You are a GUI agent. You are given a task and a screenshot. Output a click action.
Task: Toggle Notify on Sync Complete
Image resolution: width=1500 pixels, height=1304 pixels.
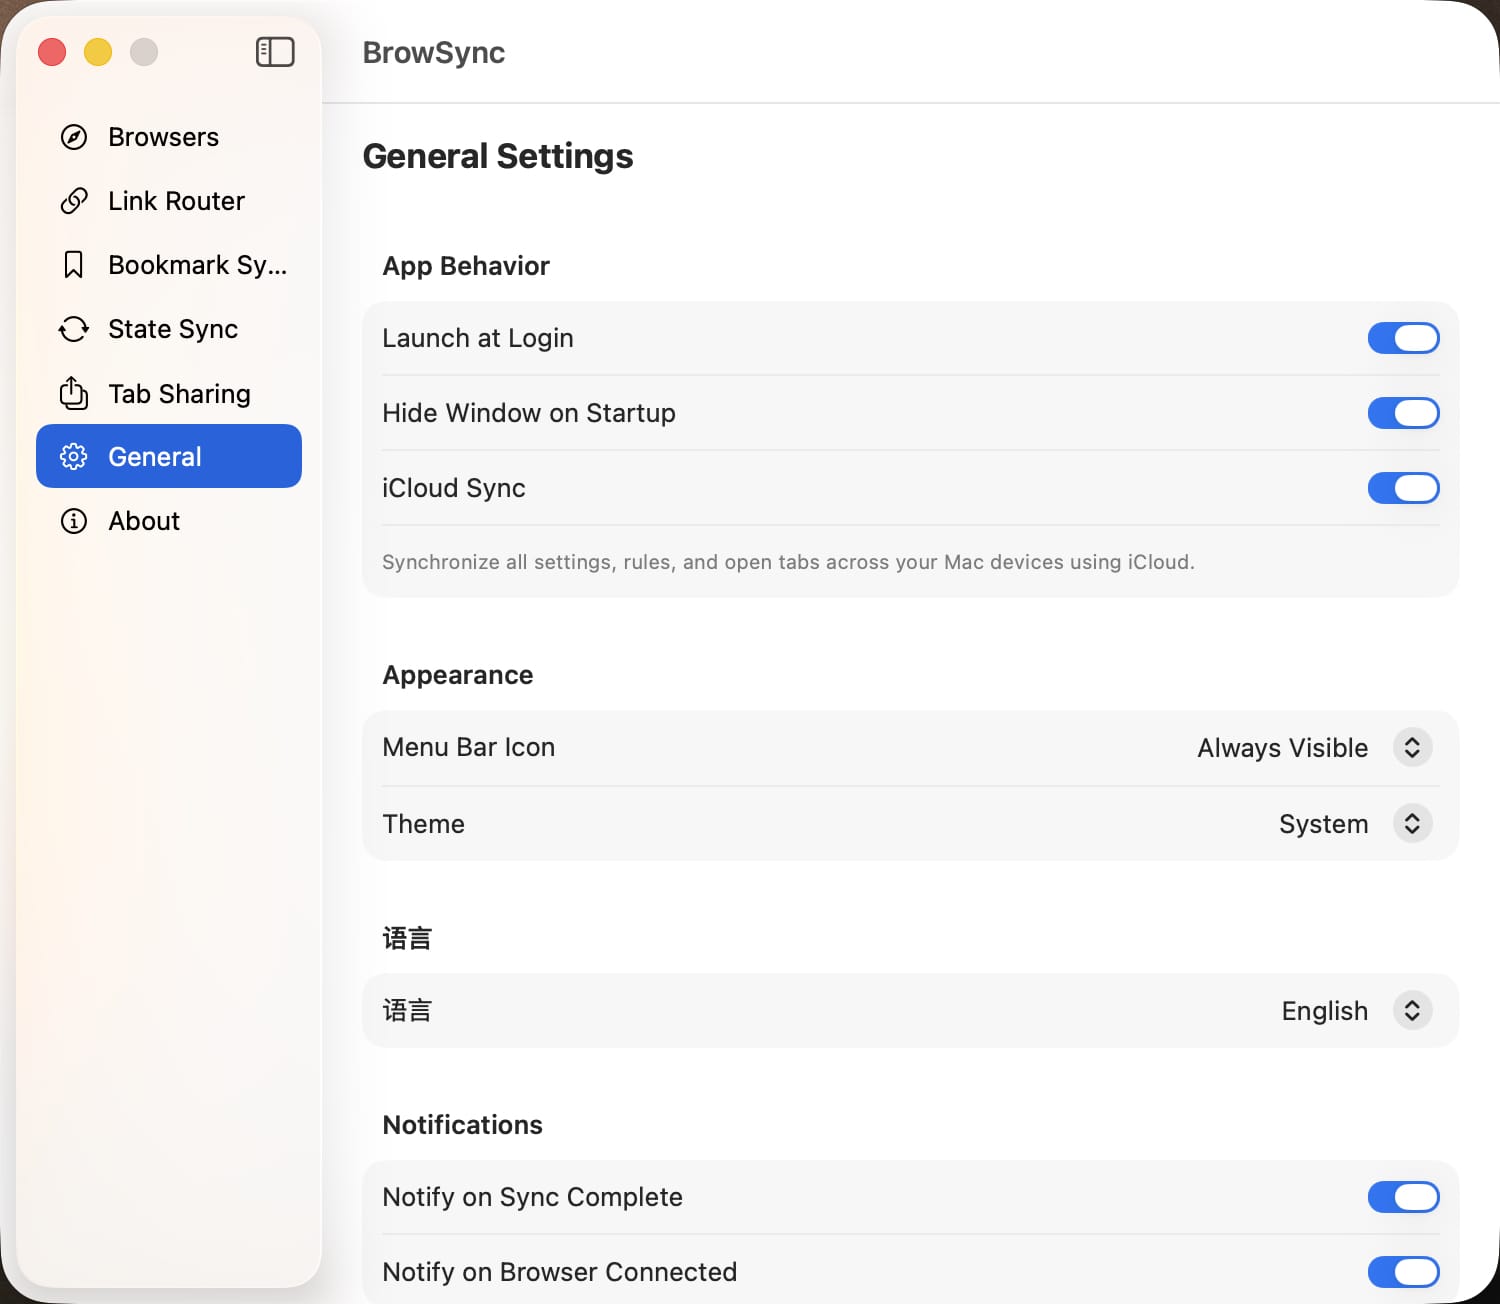[x=1404, y=1197]
